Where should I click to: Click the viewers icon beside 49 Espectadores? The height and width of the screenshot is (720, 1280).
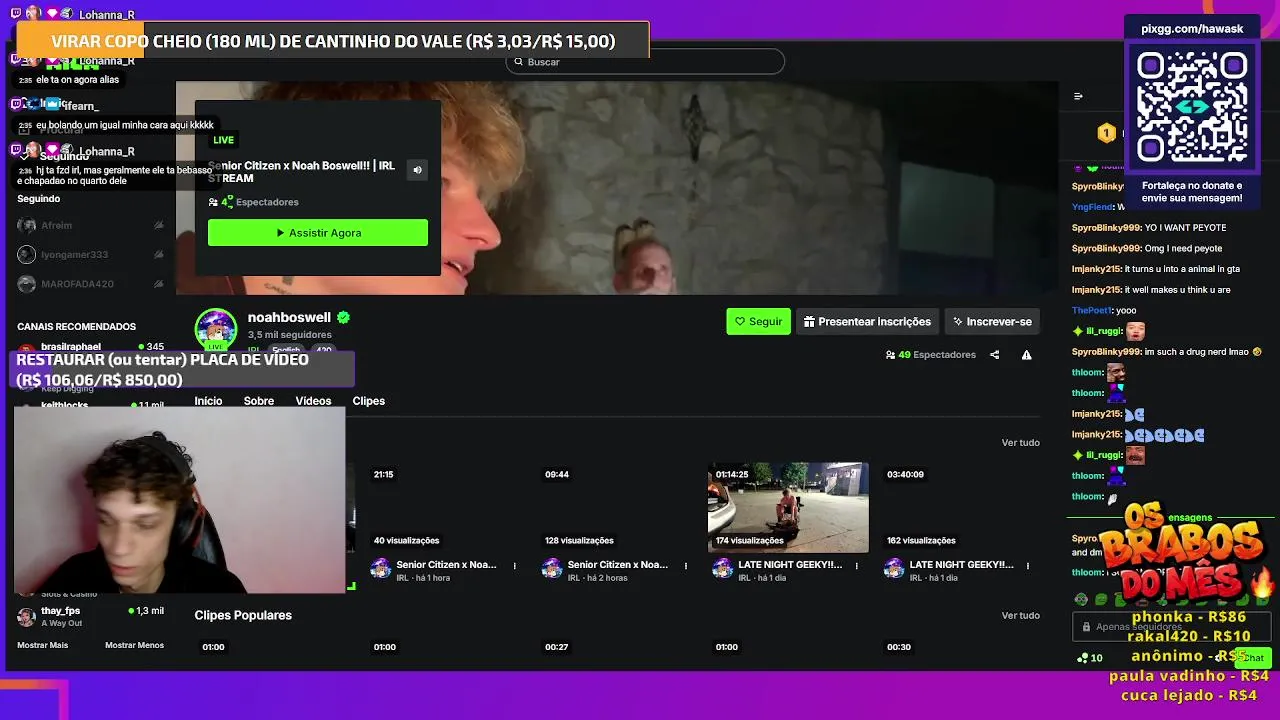890,355
